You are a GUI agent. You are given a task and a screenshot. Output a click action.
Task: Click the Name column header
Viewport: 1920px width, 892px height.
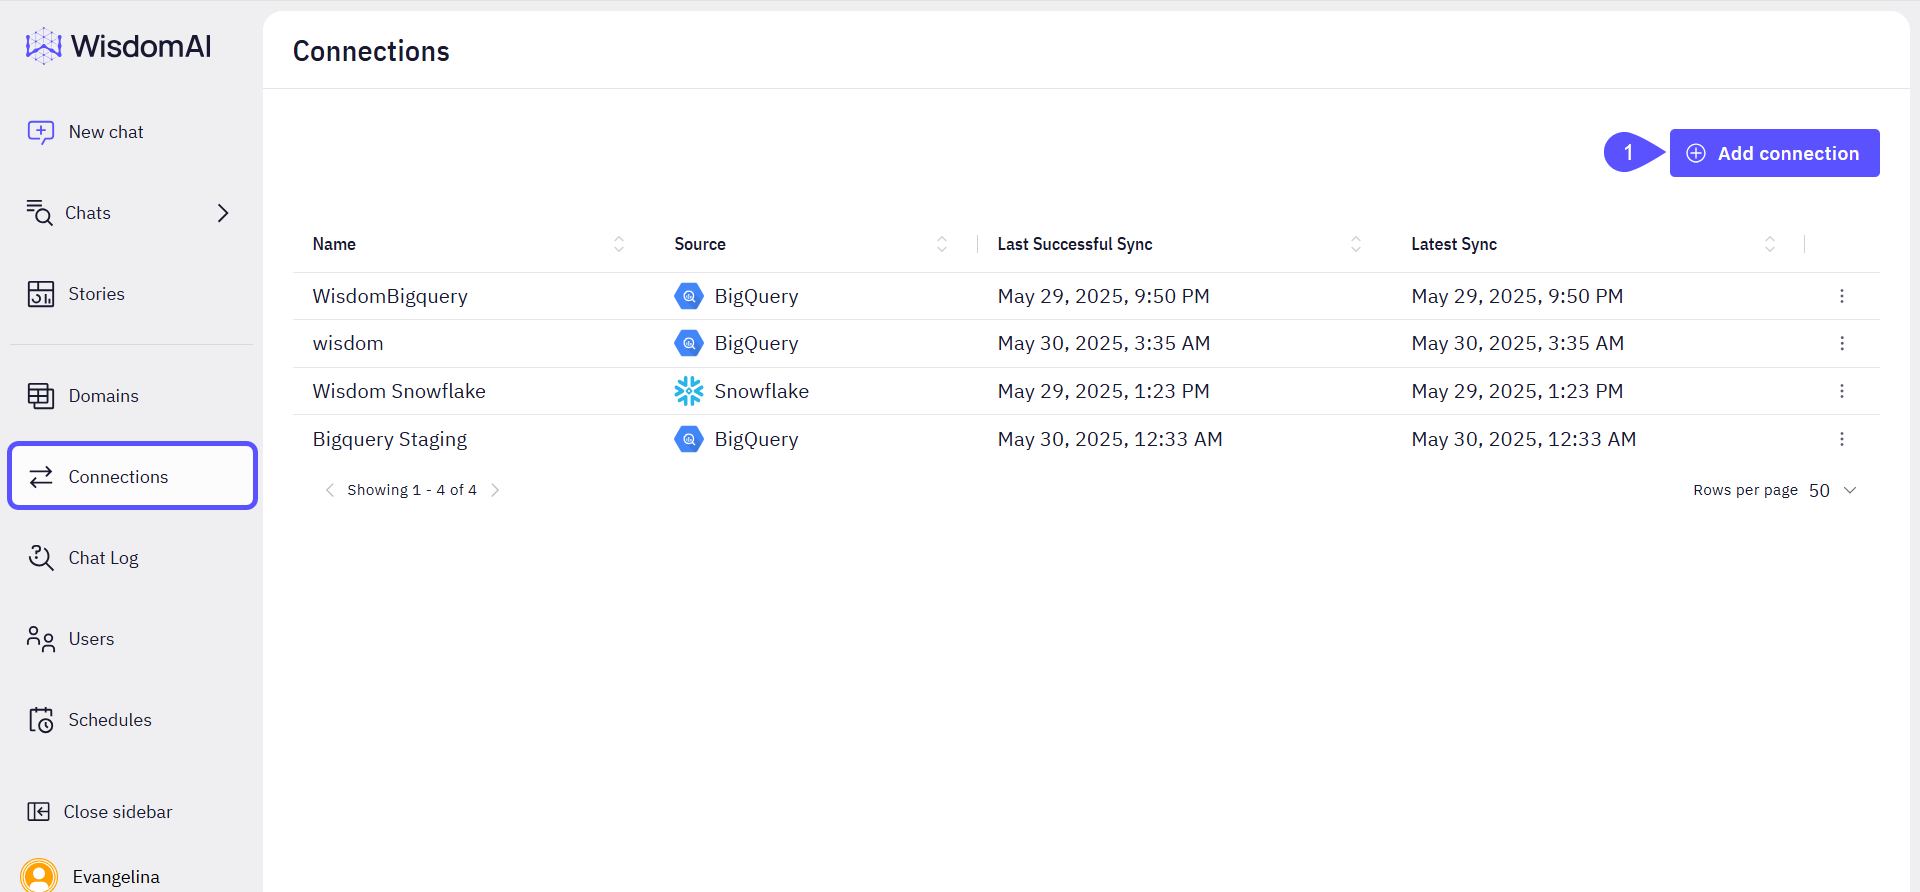(334, 244)
